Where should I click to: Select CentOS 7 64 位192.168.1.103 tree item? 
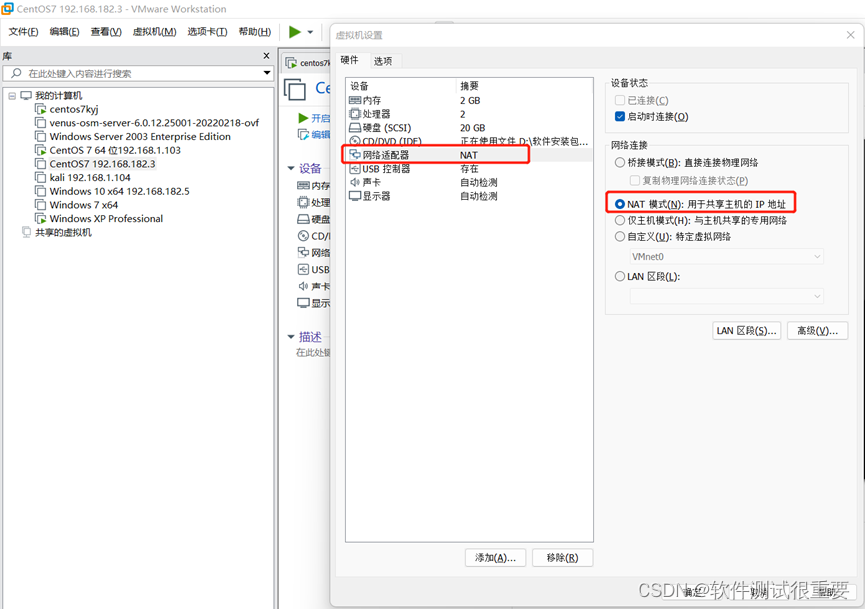coord(115,150)
